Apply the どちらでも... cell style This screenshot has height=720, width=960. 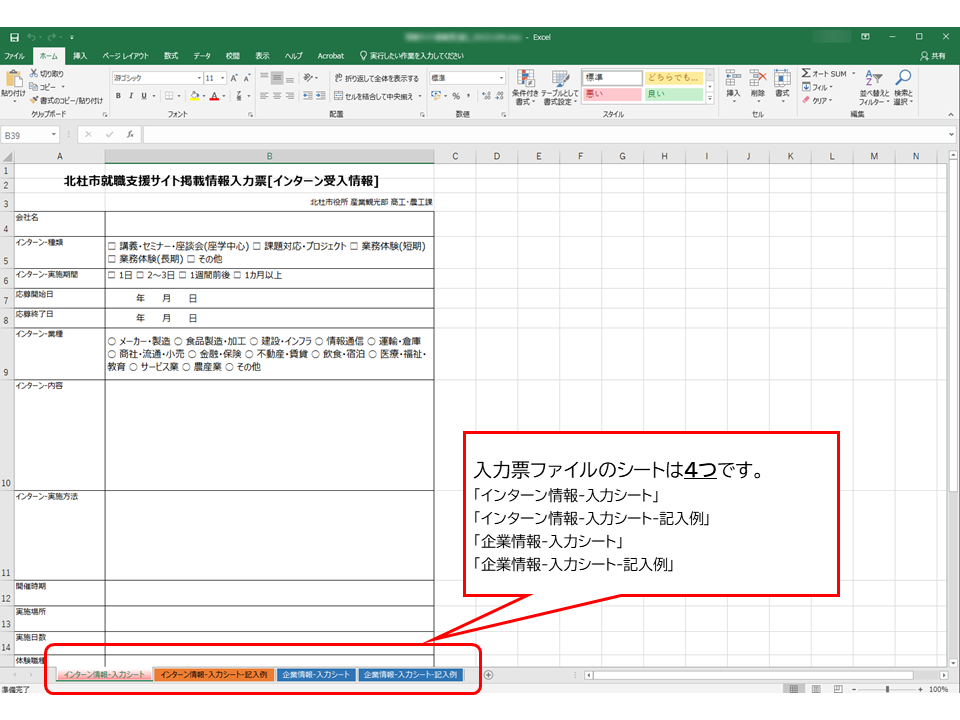[673, 77]
